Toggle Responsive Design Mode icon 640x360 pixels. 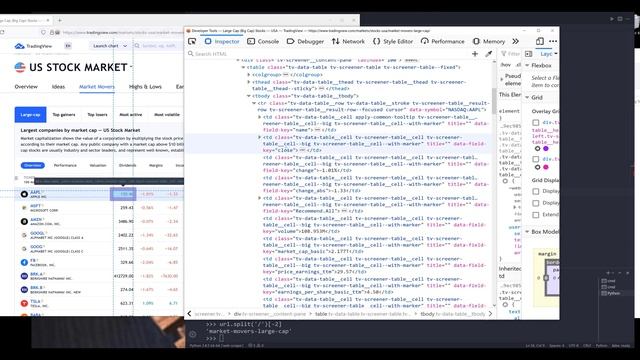540,41
